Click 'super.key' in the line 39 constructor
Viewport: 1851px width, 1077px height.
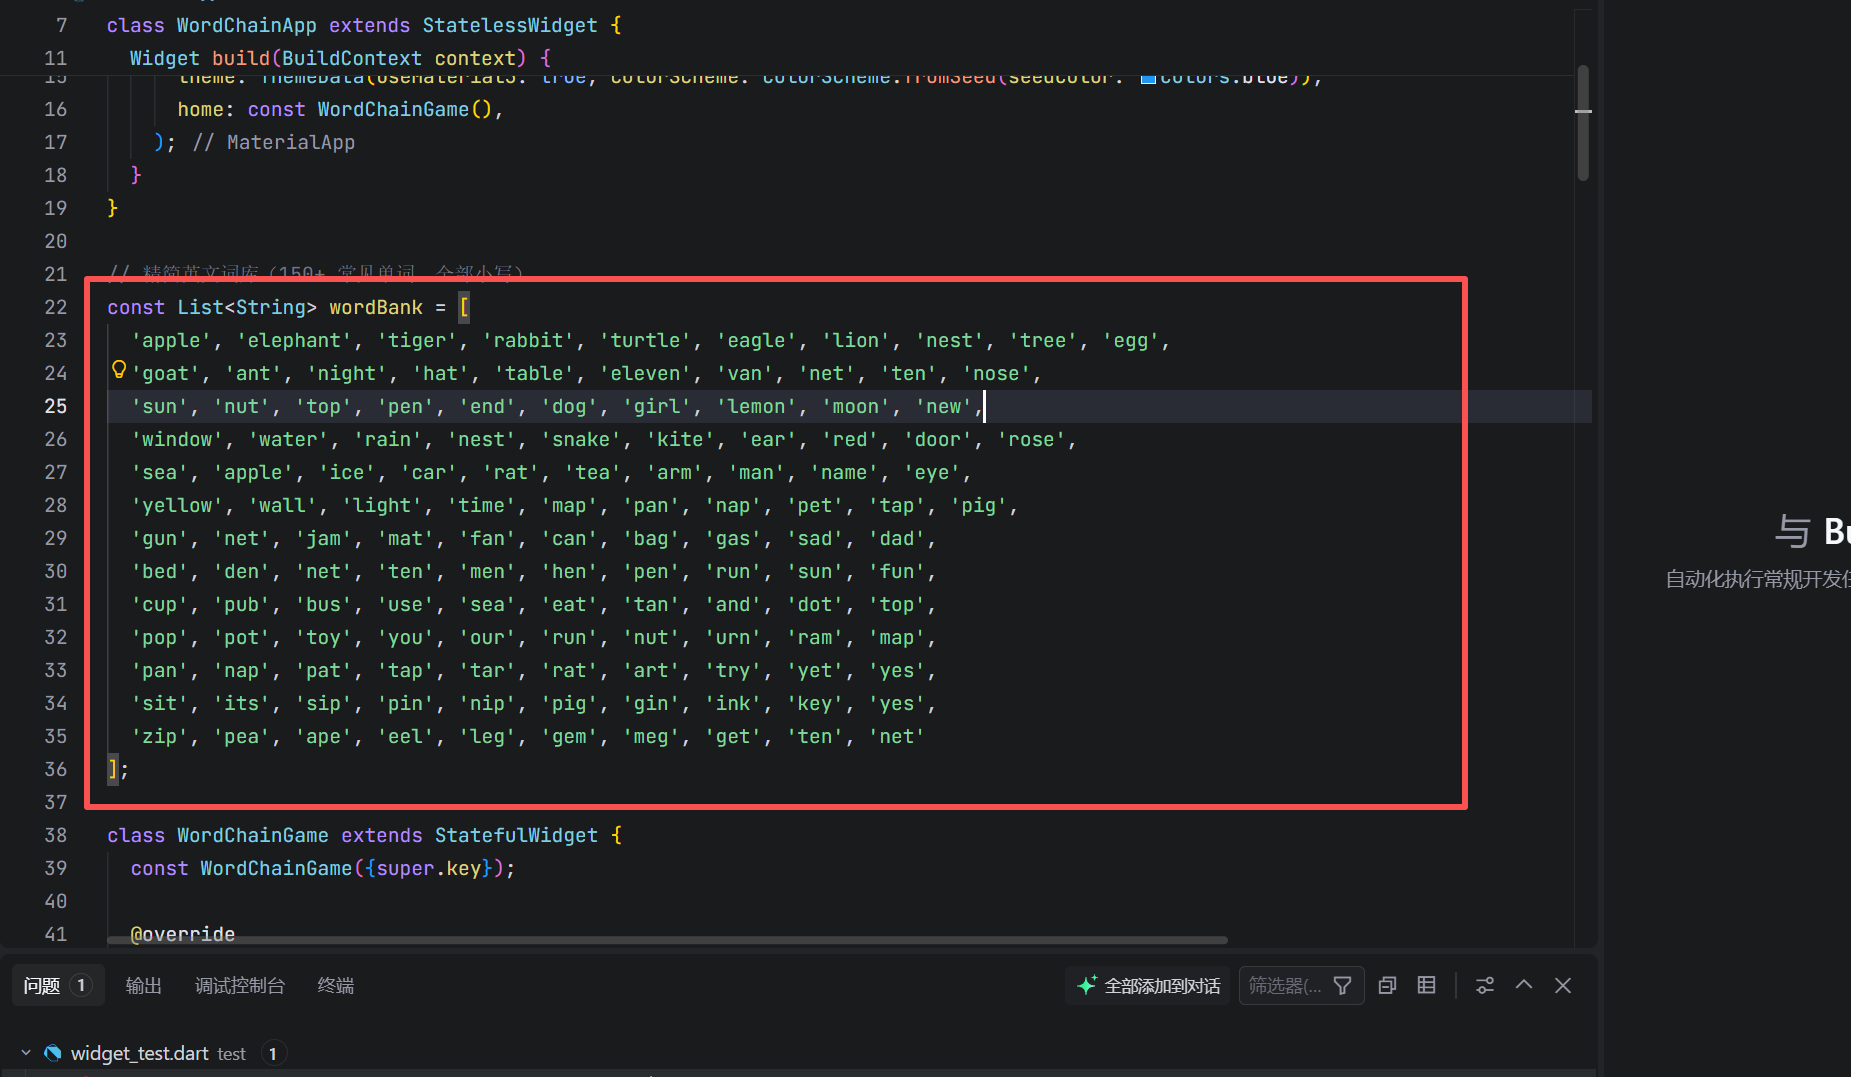(428, 868)
